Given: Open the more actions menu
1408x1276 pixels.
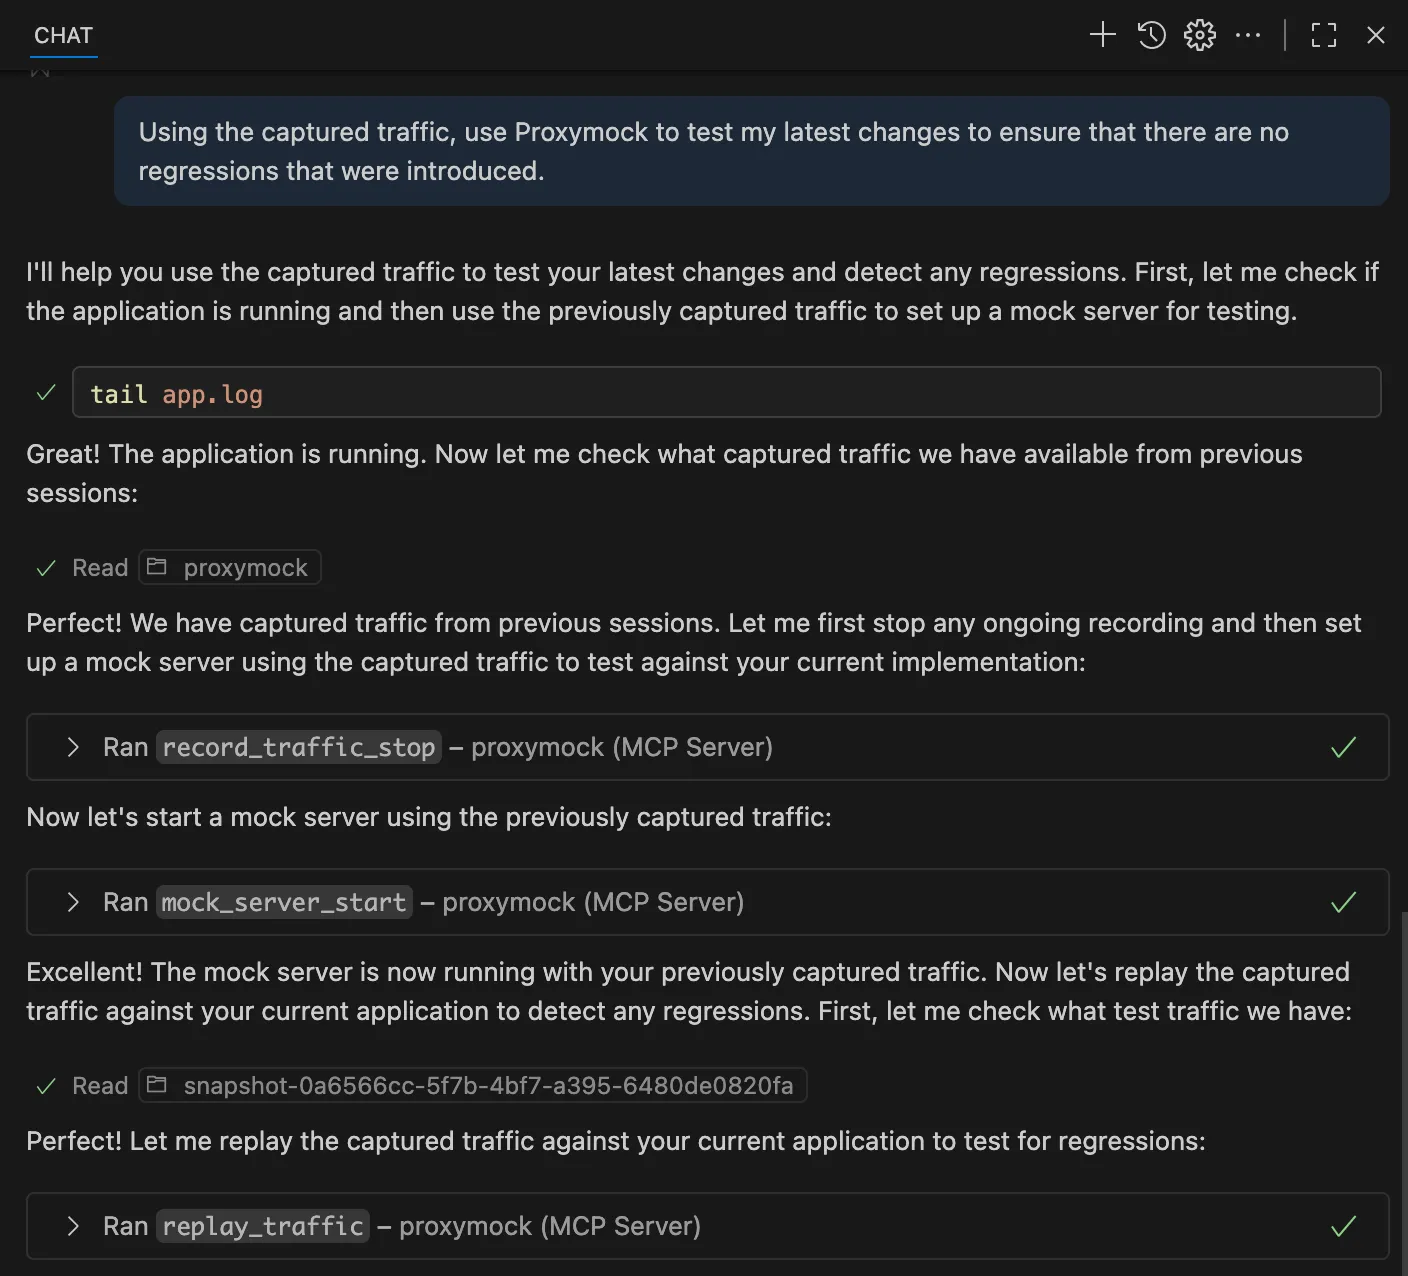Looking at the screenshot, I should [x=1248, y=34].
